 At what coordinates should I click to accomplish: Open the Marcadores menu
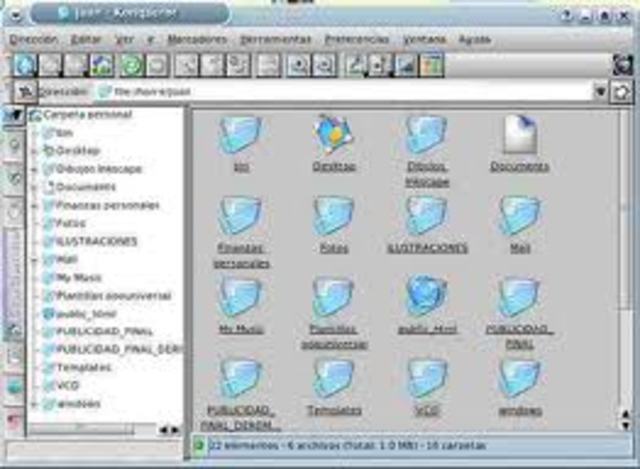click(x=197, y=40)
